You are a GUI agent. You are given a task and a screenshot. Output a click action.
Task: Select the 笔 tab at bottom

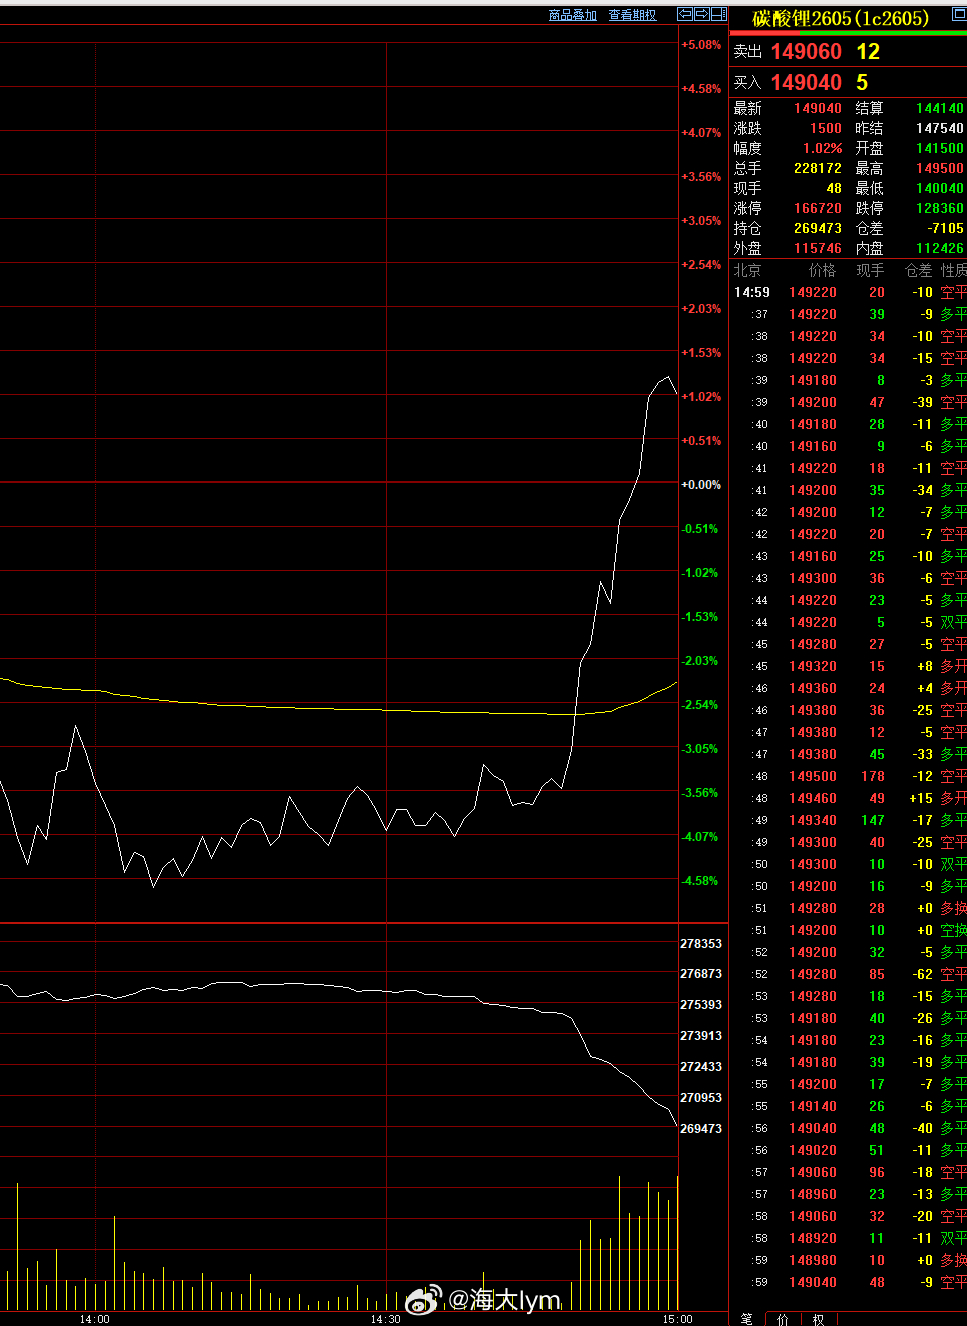746,1319
